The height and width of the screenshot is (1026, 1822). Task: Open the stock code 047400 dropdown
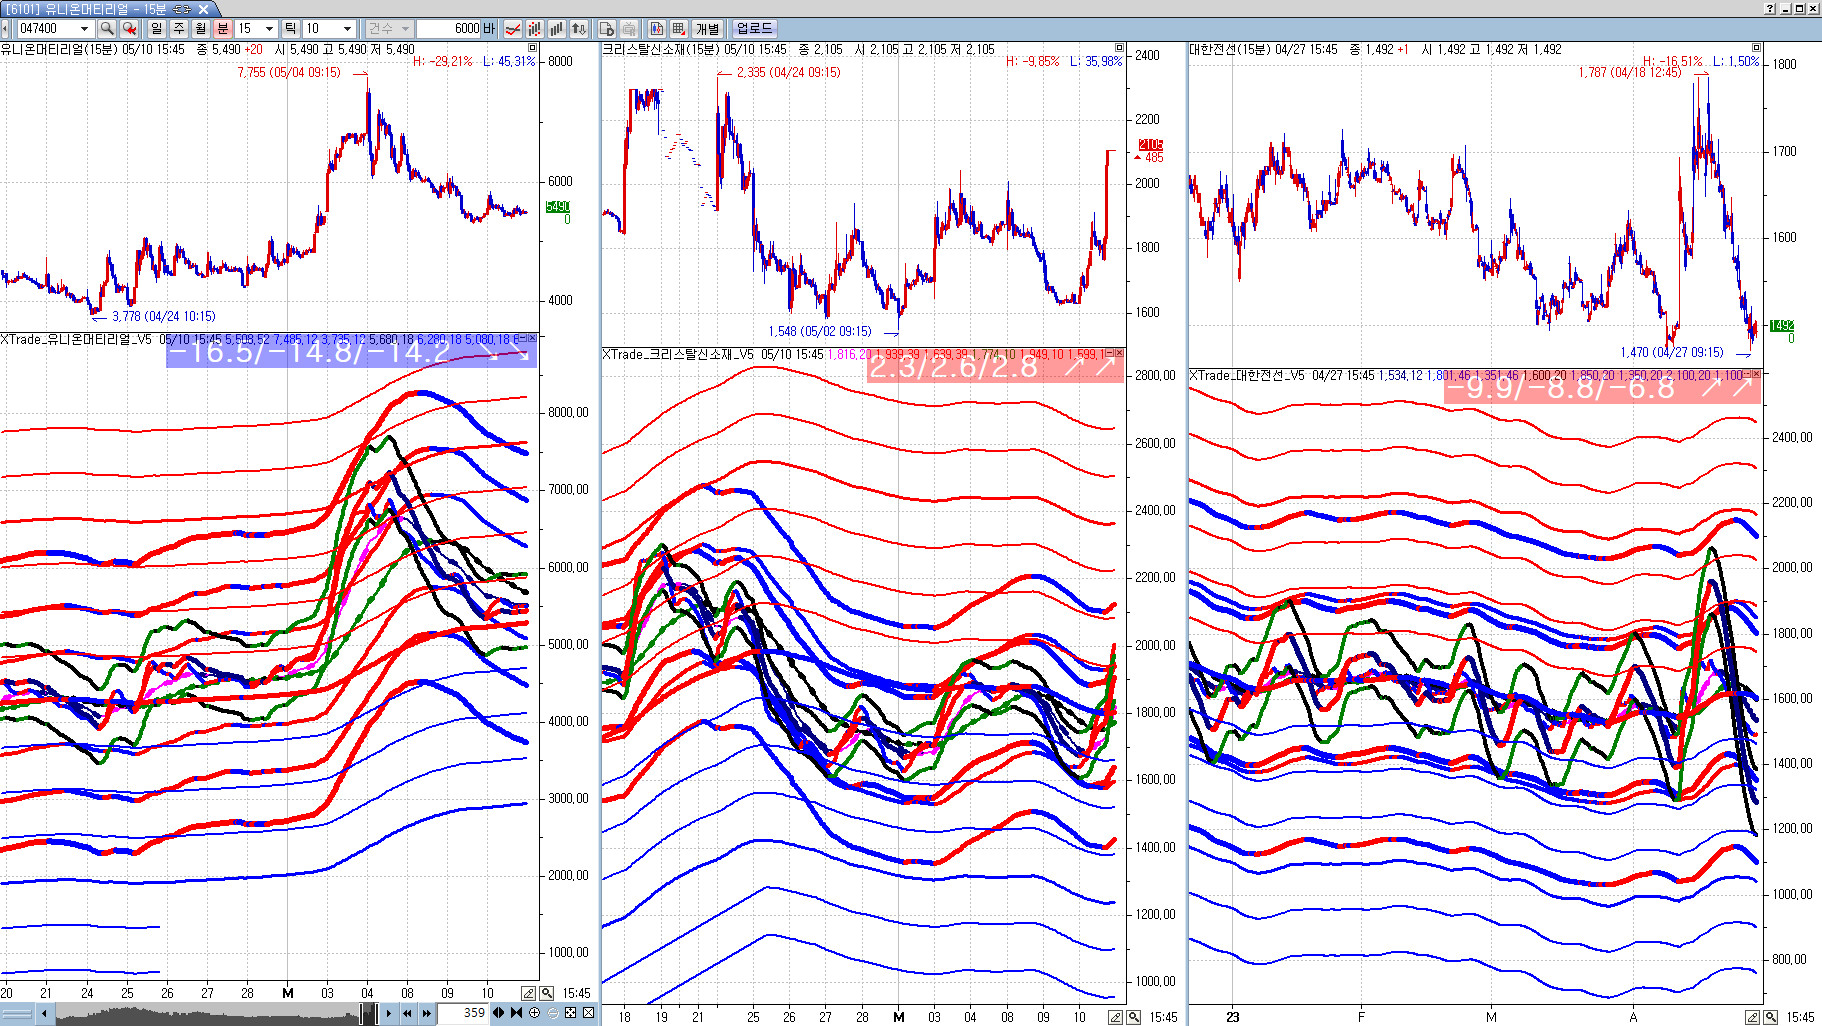click(x=84, y=29)
